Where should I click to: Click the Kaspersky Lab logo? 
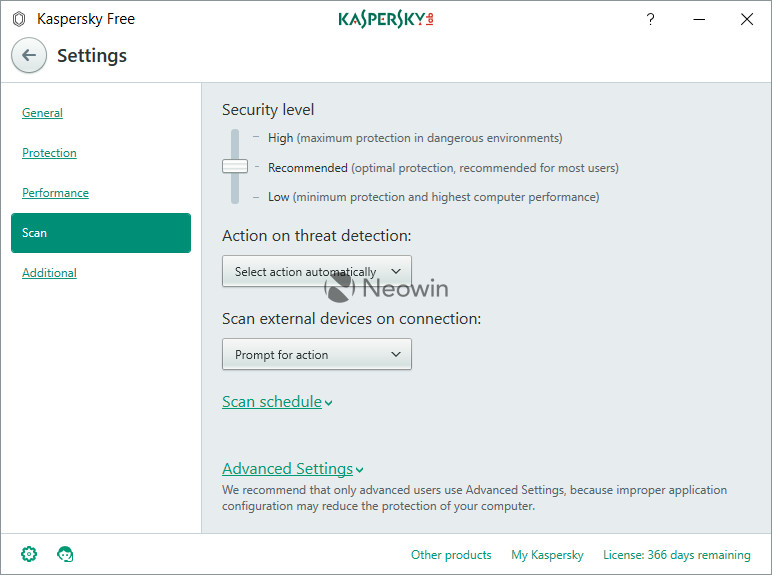(386, 19)
